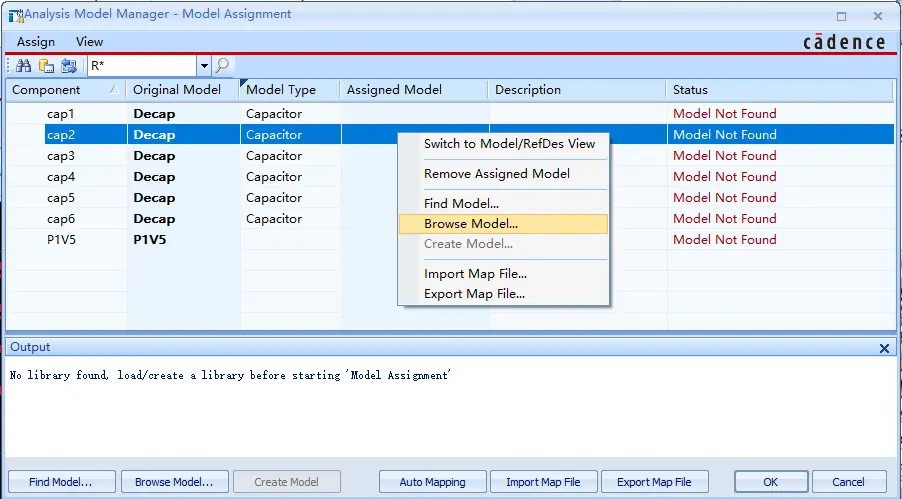Select the cap3 component row
The height and width of the screenshot is (499, 902).
pyautogui.click(x=450, y=156)
